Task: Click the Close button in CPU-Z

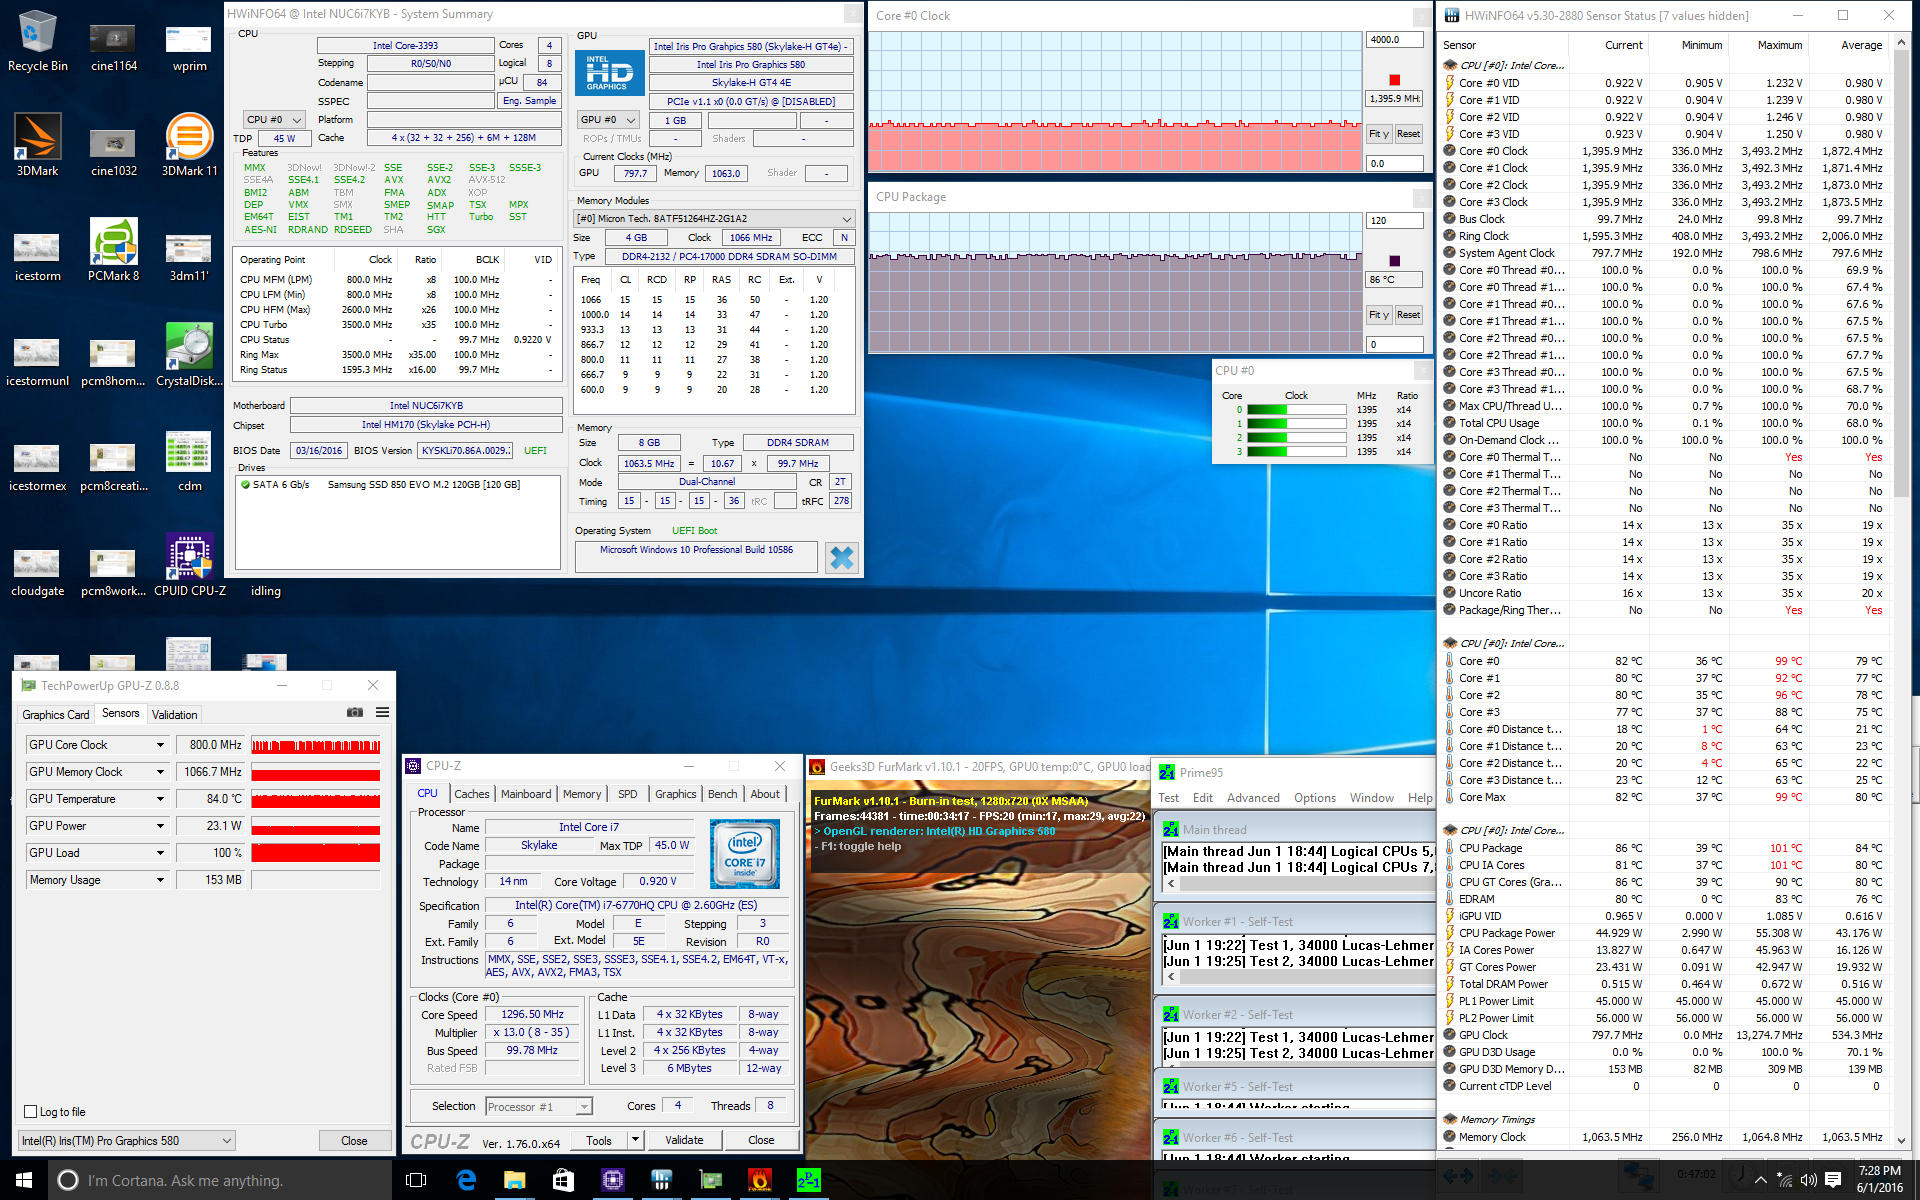Action: pos(761,1140)
